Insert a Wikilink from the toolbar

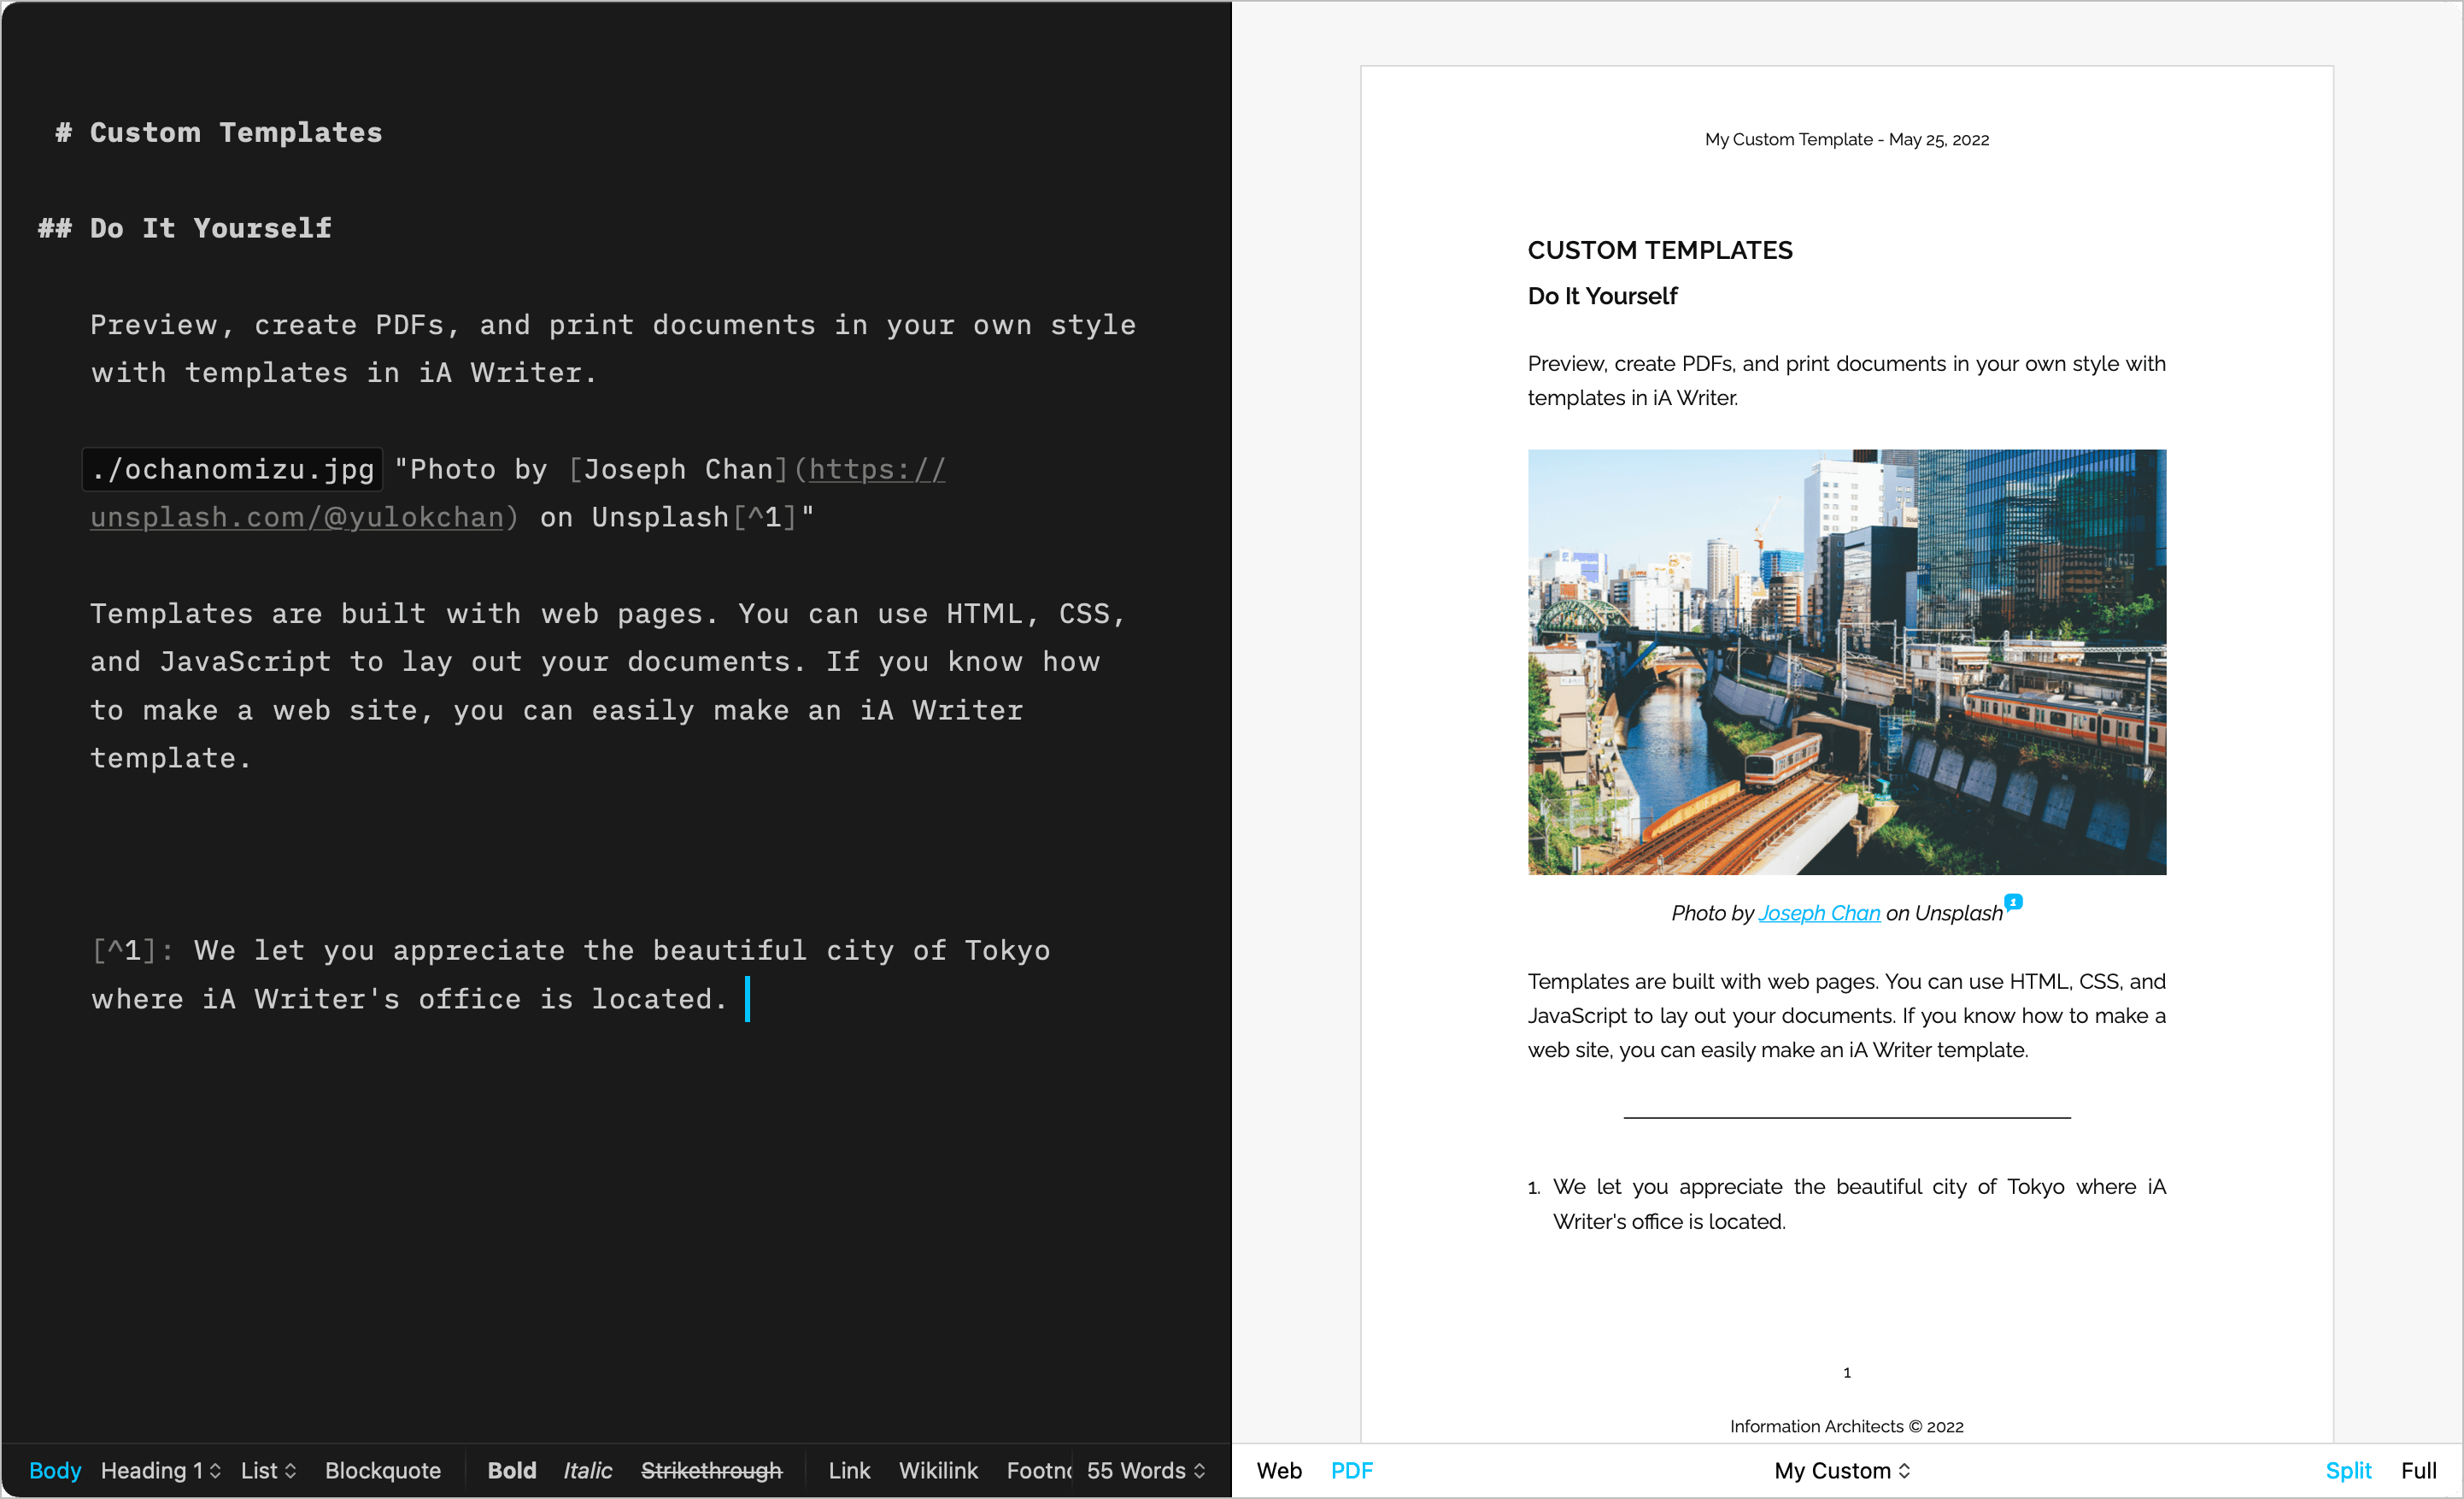pos(937,1470)
